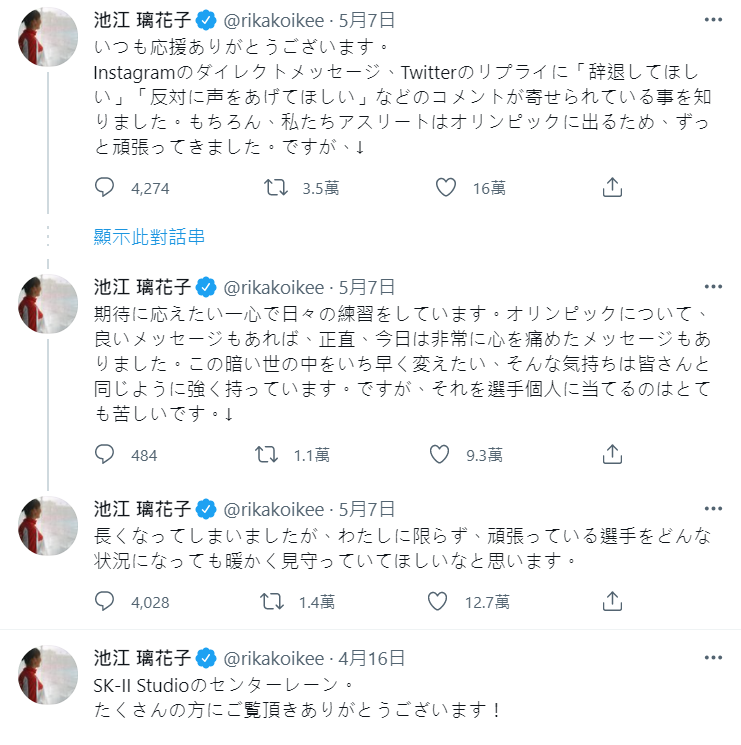Like the tweet with 12.7萬 likes
Screen dimensions: 741x745
(437, 602)
